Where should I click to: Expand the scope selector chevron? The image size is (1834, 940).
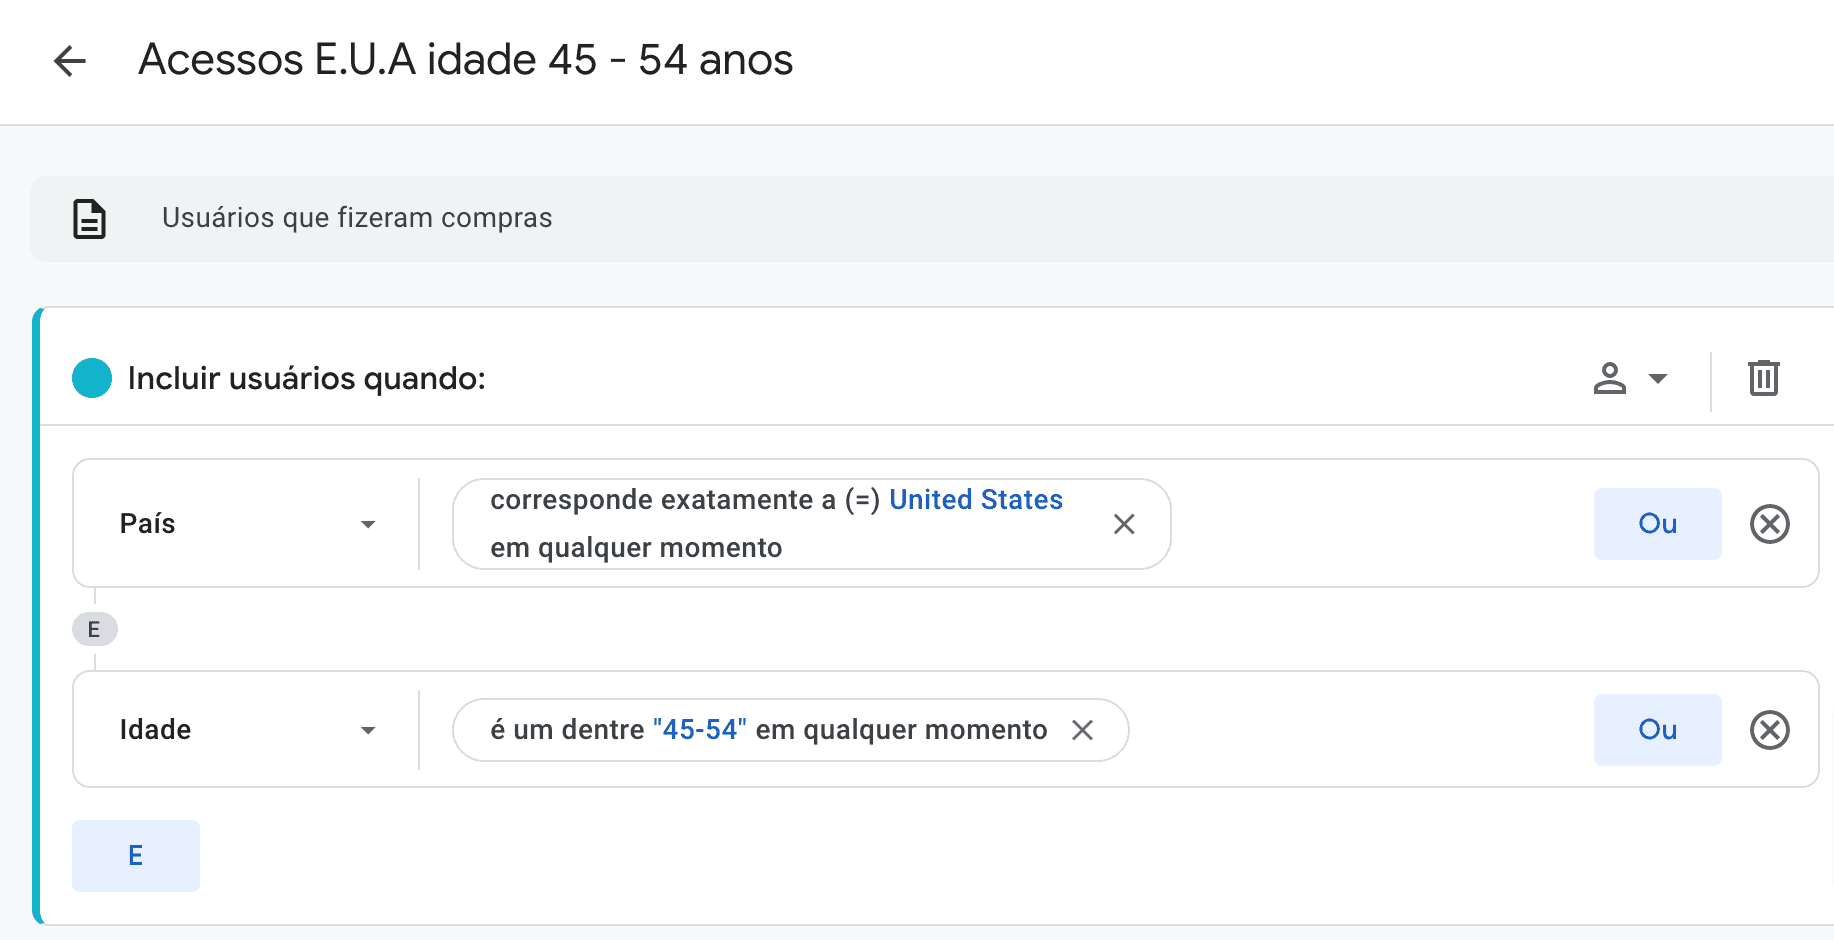click(x=1658, y=379)
